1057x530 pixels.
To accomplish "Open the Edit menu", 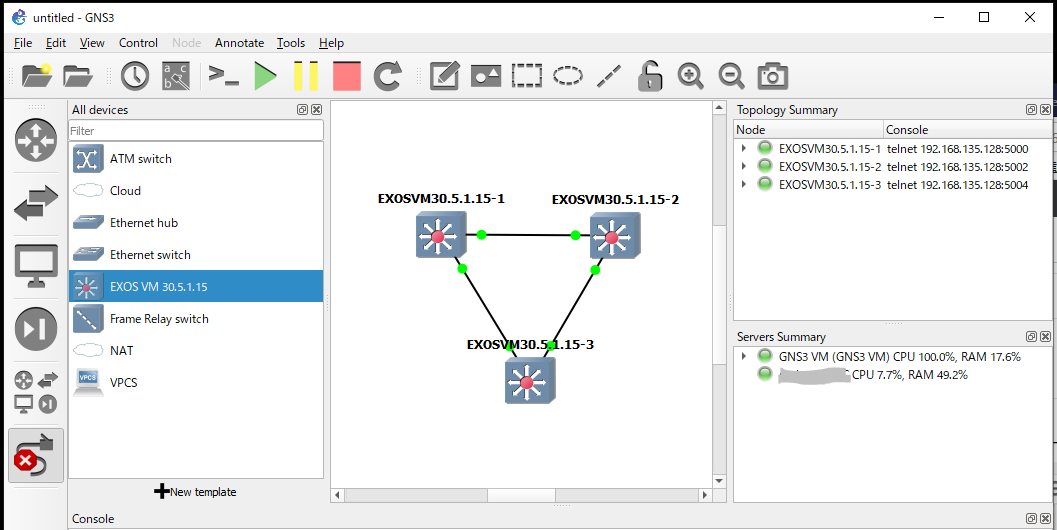I will tap(56, 42).
